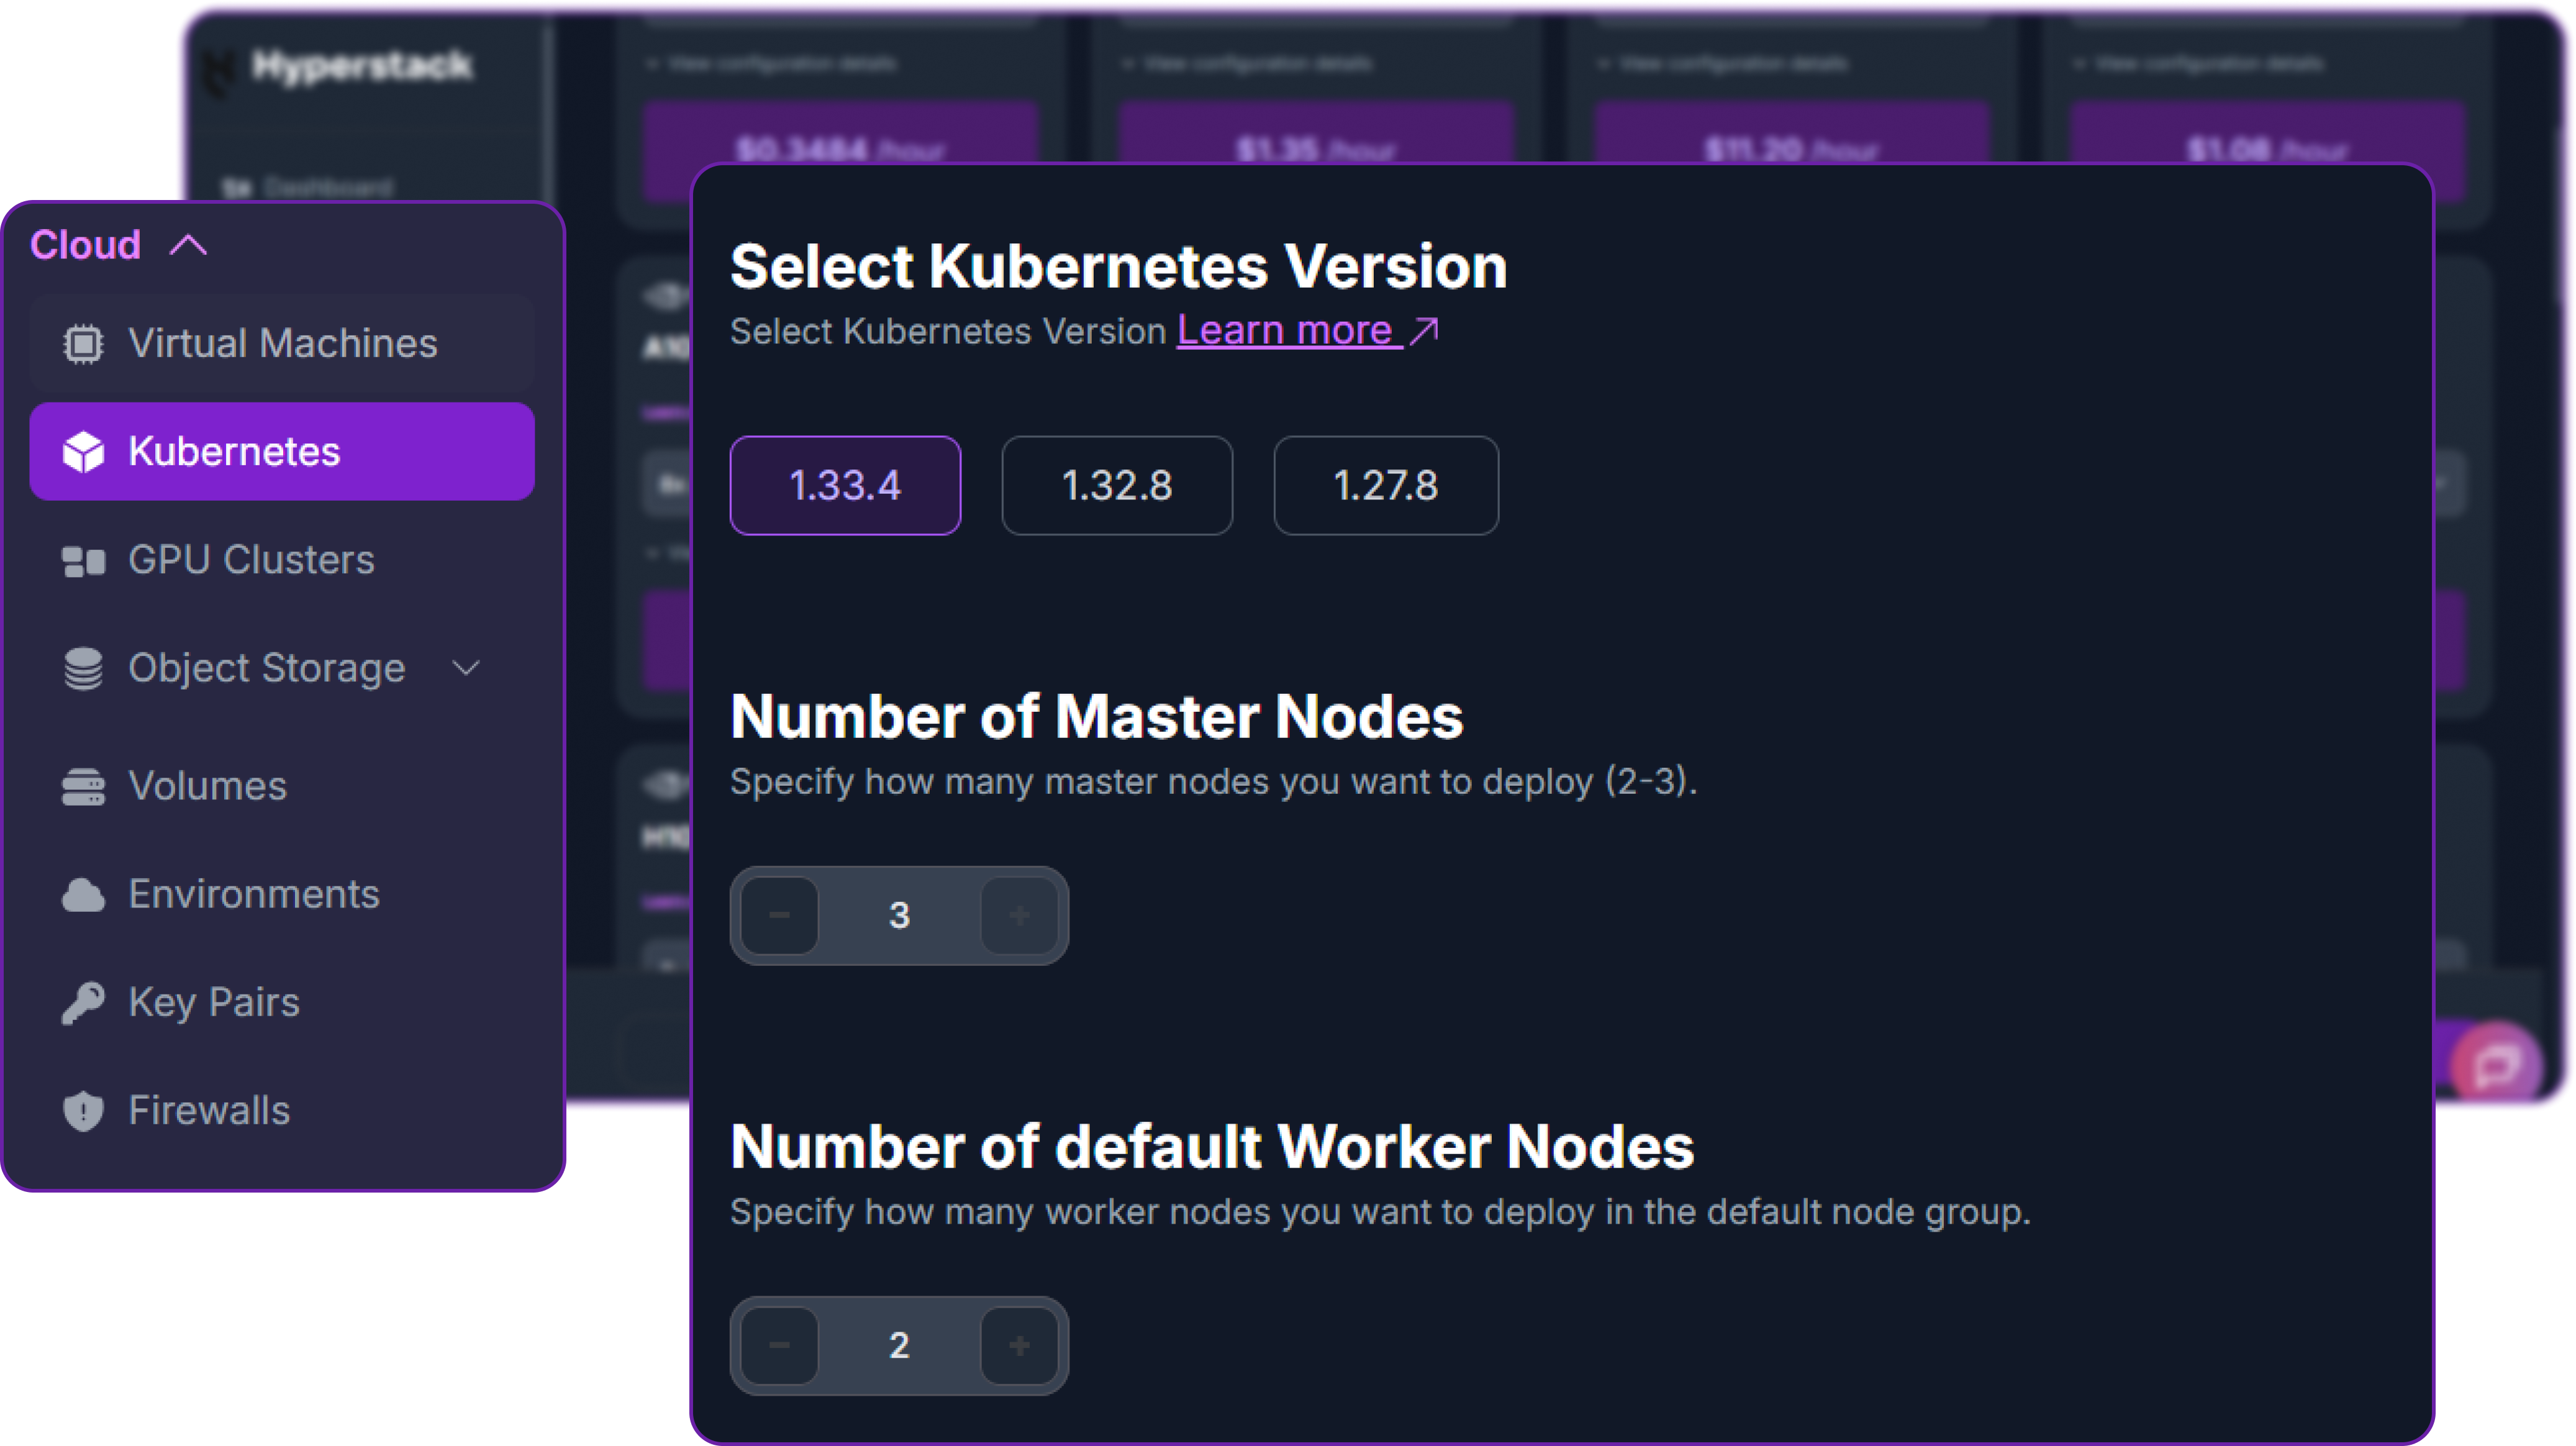Select Kubernetes version 1.33.4
The height and width of the screenshot is (1446, 2576).
pos(845,486)
